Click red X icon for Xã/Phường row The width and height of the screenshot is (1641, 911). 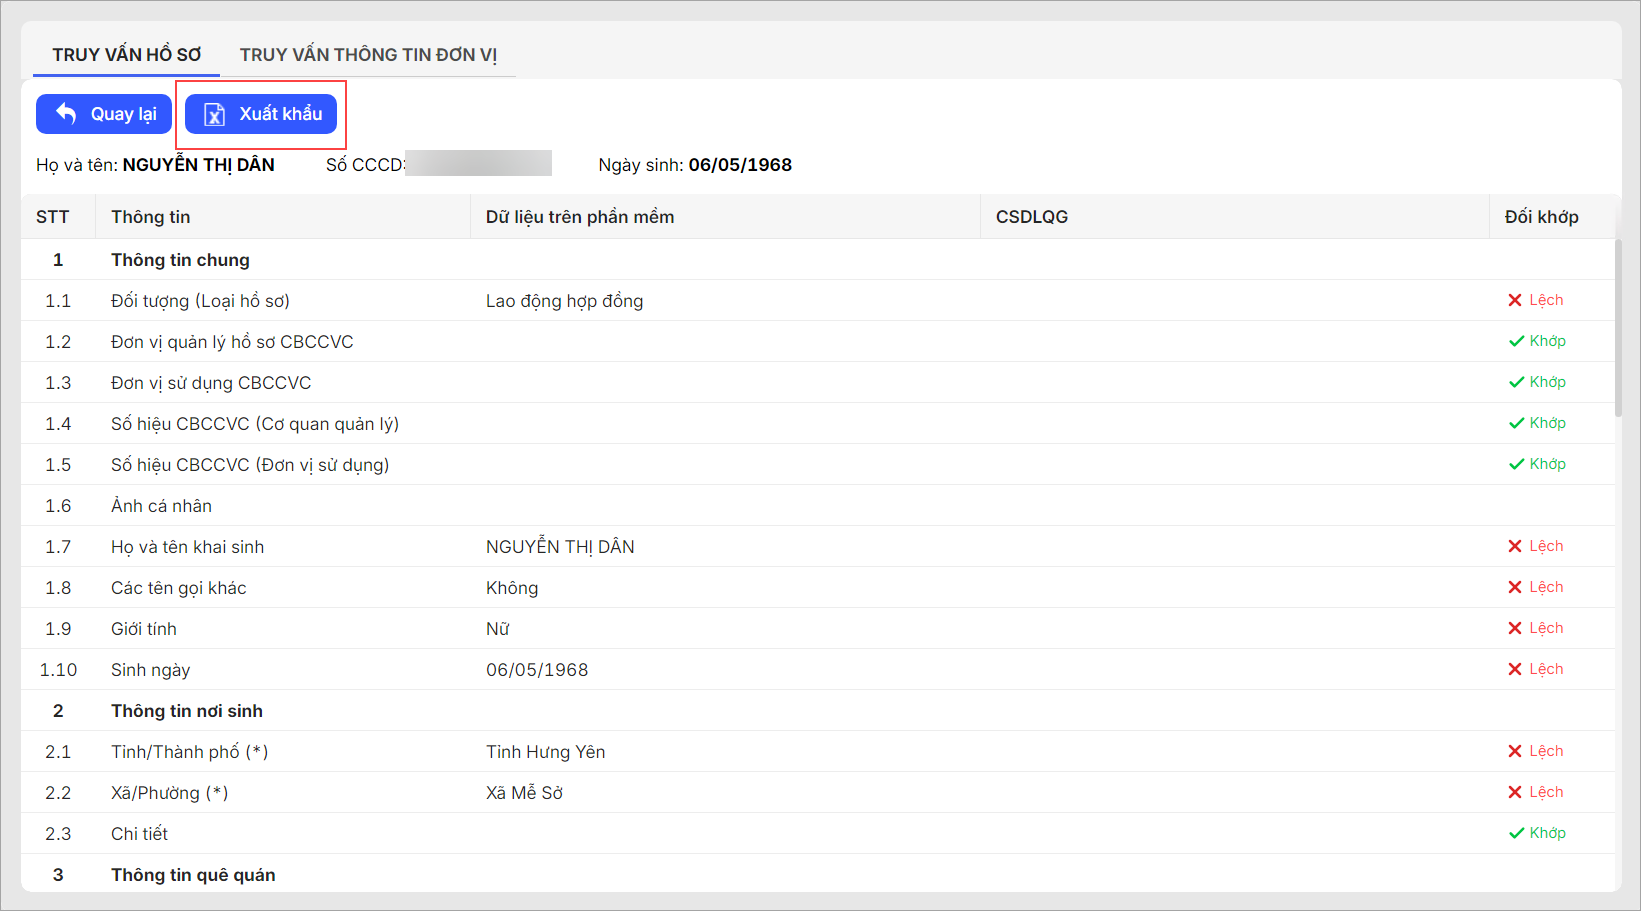click(1515, 793)
